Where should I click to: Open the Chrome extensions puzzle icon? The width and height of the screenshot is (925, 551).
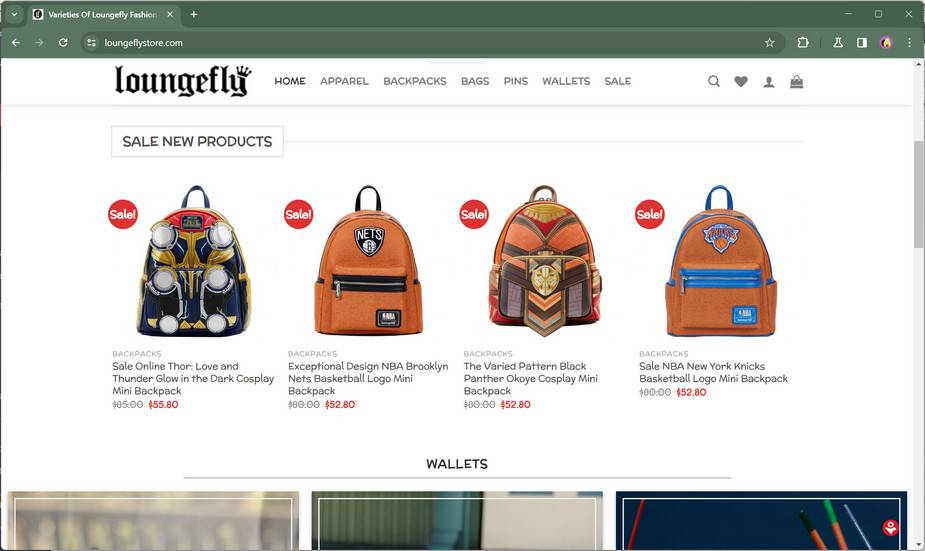(803, 42)
